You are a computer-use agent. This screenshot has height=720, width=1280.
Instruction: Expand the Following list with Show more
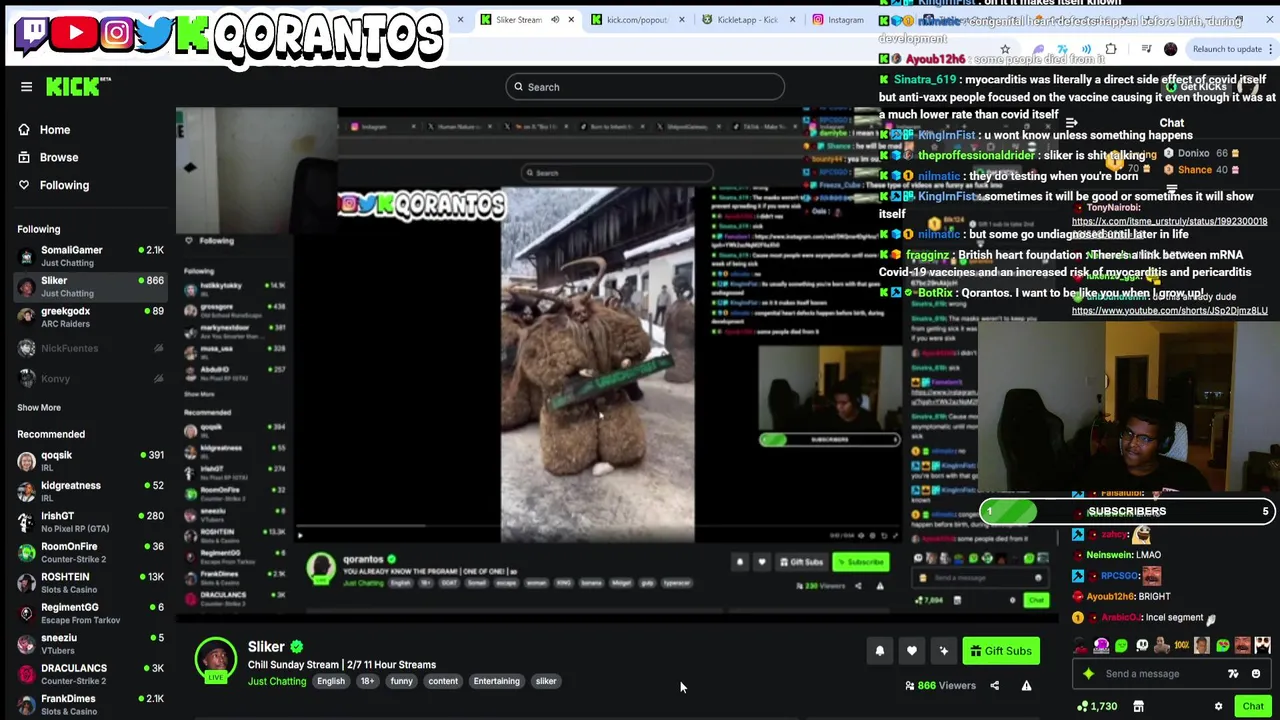(x=39, y=407)
